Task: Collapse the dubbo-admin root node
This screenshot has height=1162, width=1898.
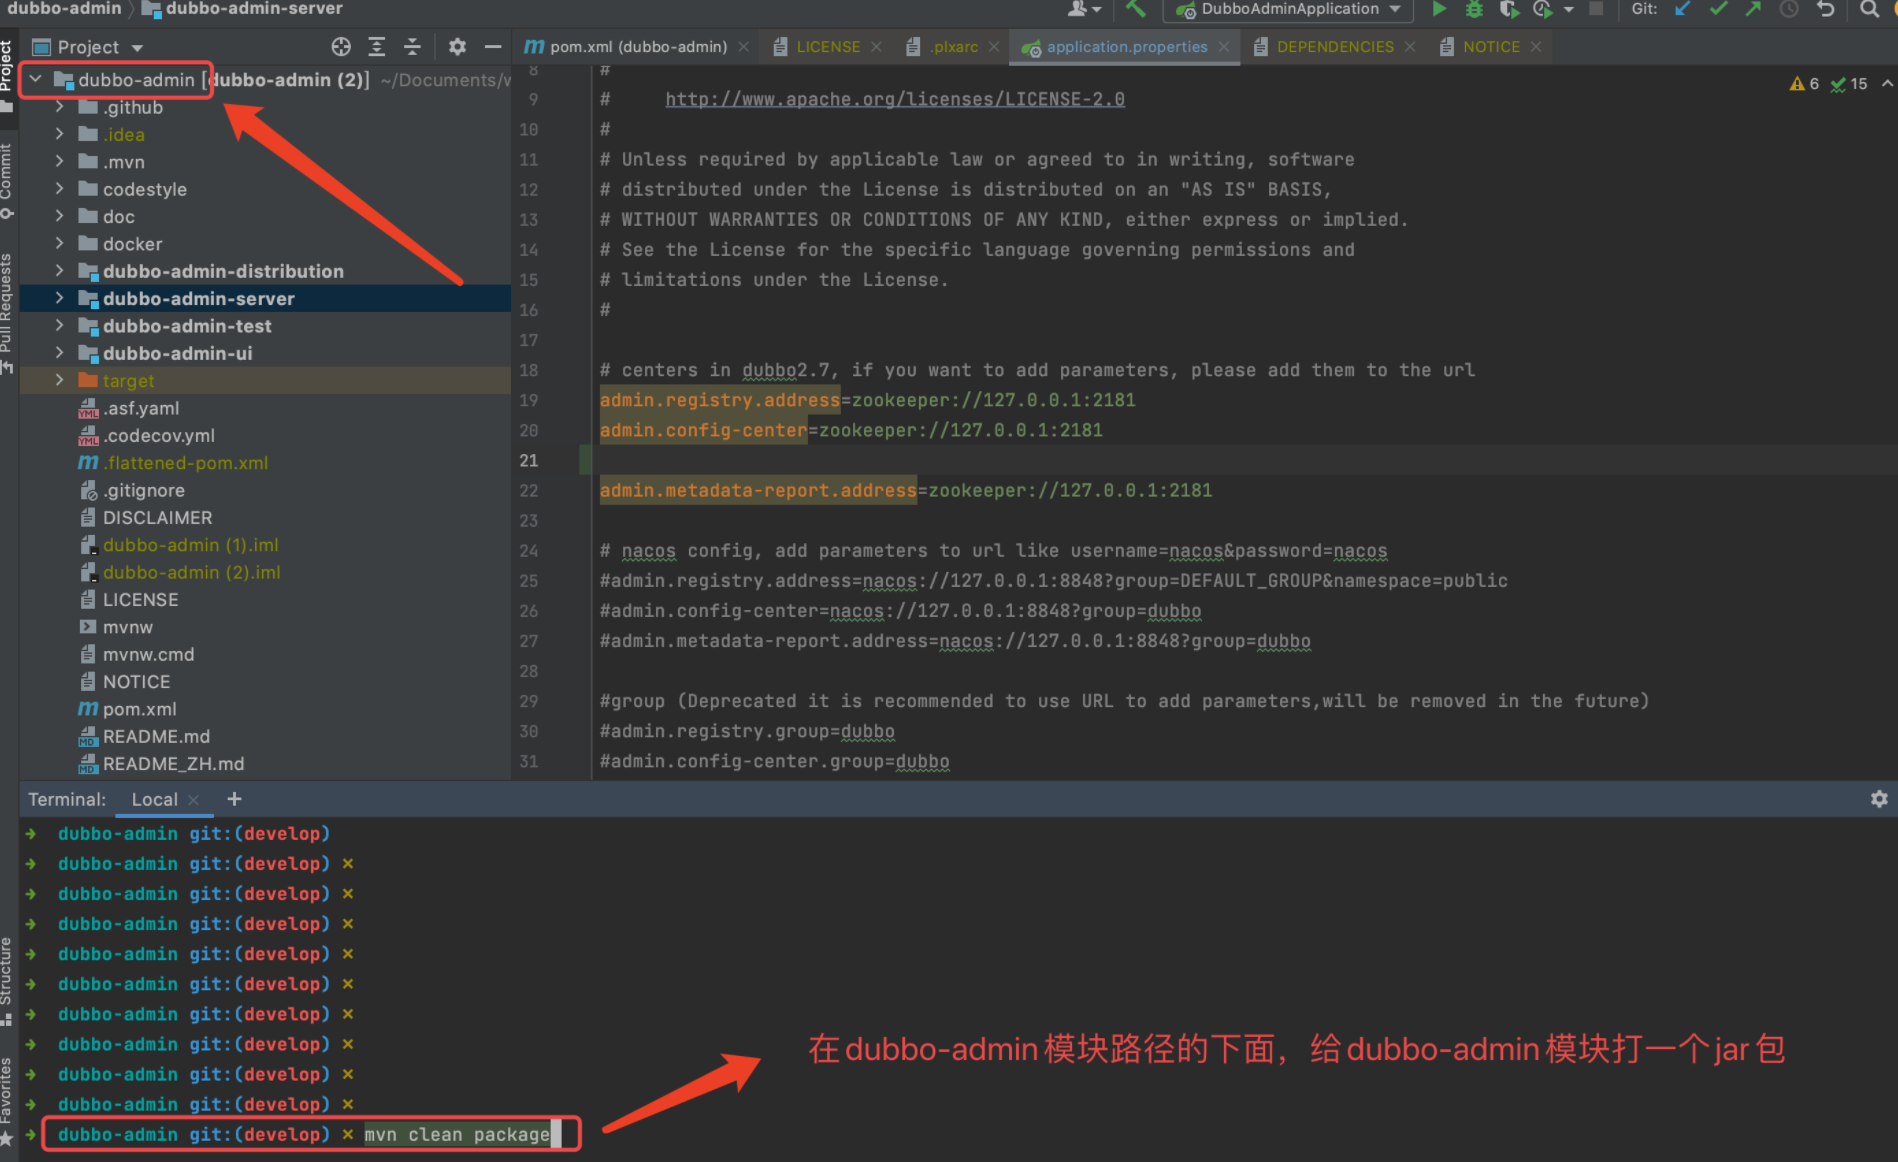Action: click(35, 79)
